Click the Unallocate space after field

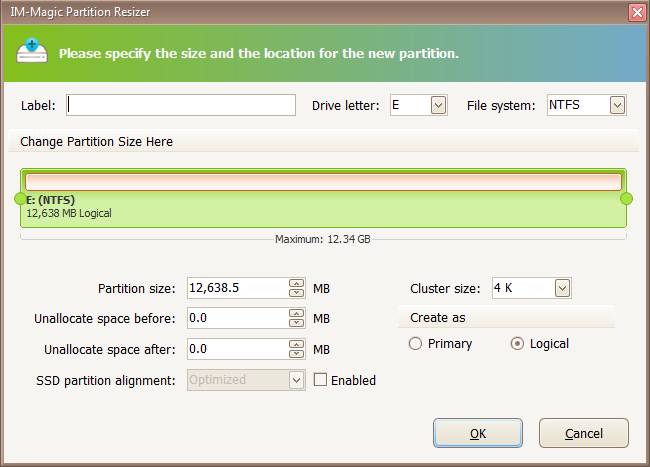[238, 349]
